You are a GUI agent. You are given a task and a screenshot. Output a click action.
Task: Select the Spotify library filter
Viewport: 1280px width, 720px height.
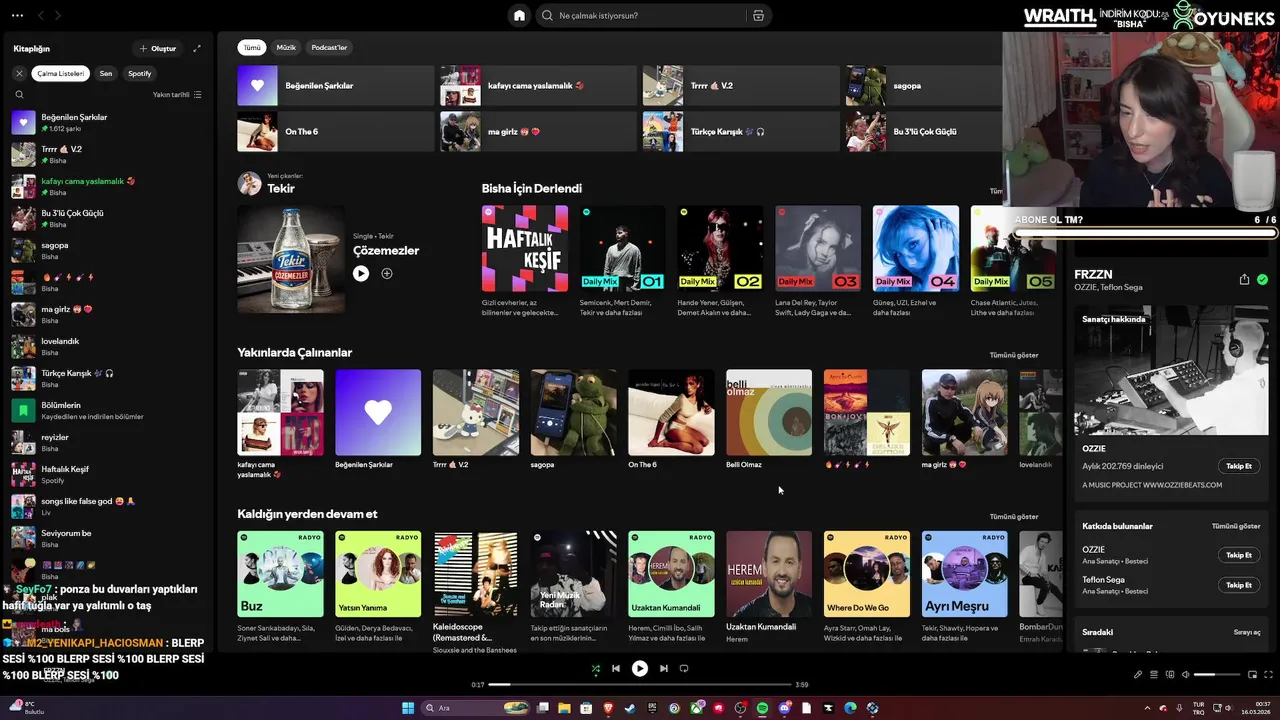[x=140, y=73]
